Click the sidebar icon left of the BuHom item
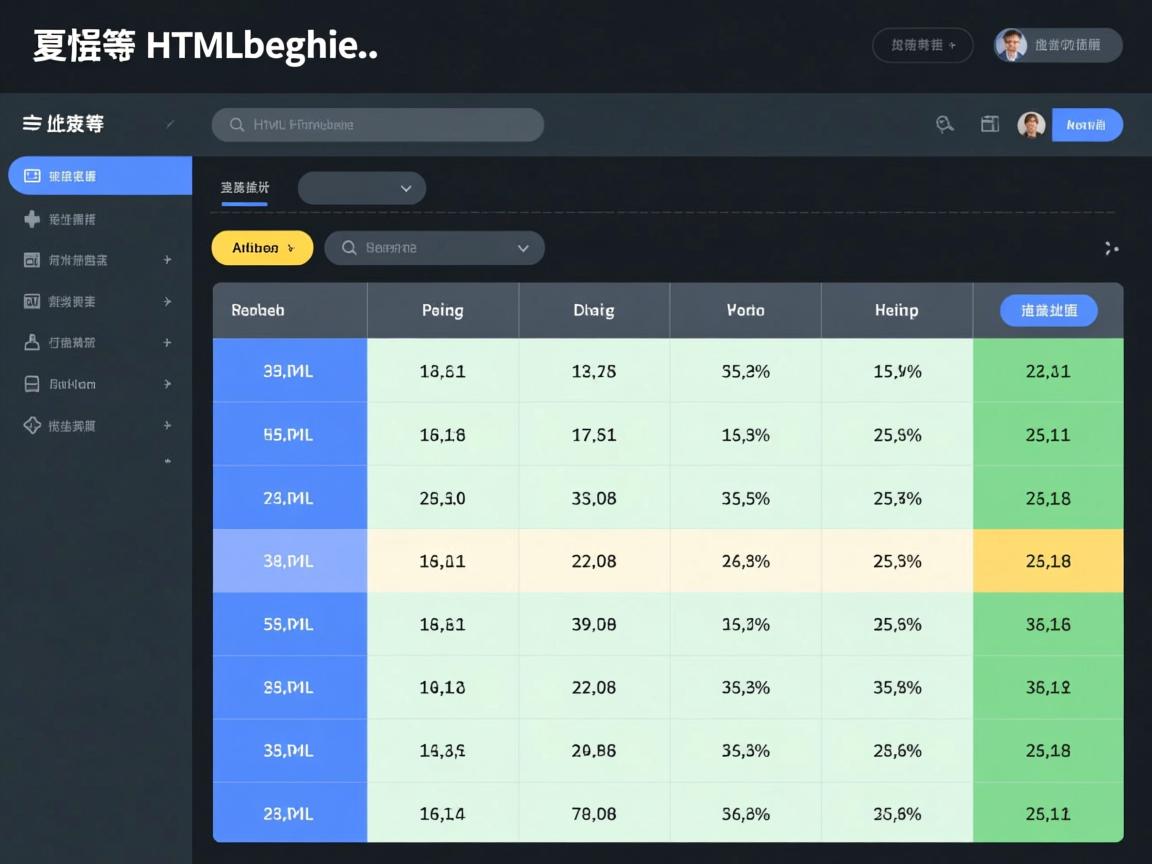Viewport: 1152px width, 864px height. [32, 384]
